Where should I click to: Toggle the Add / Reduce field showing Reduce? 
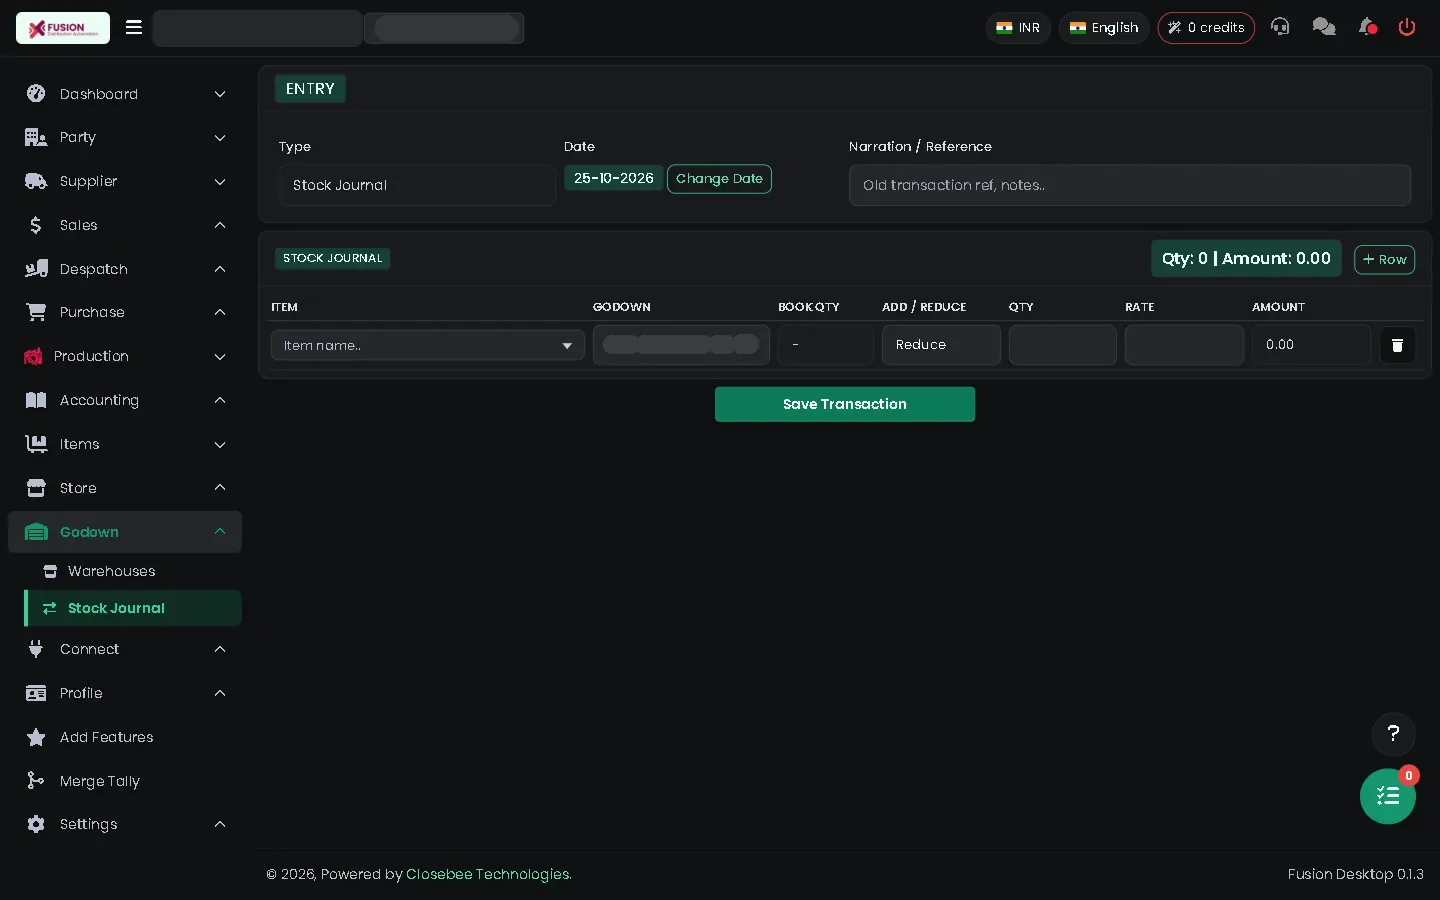[x=941, y=345]
